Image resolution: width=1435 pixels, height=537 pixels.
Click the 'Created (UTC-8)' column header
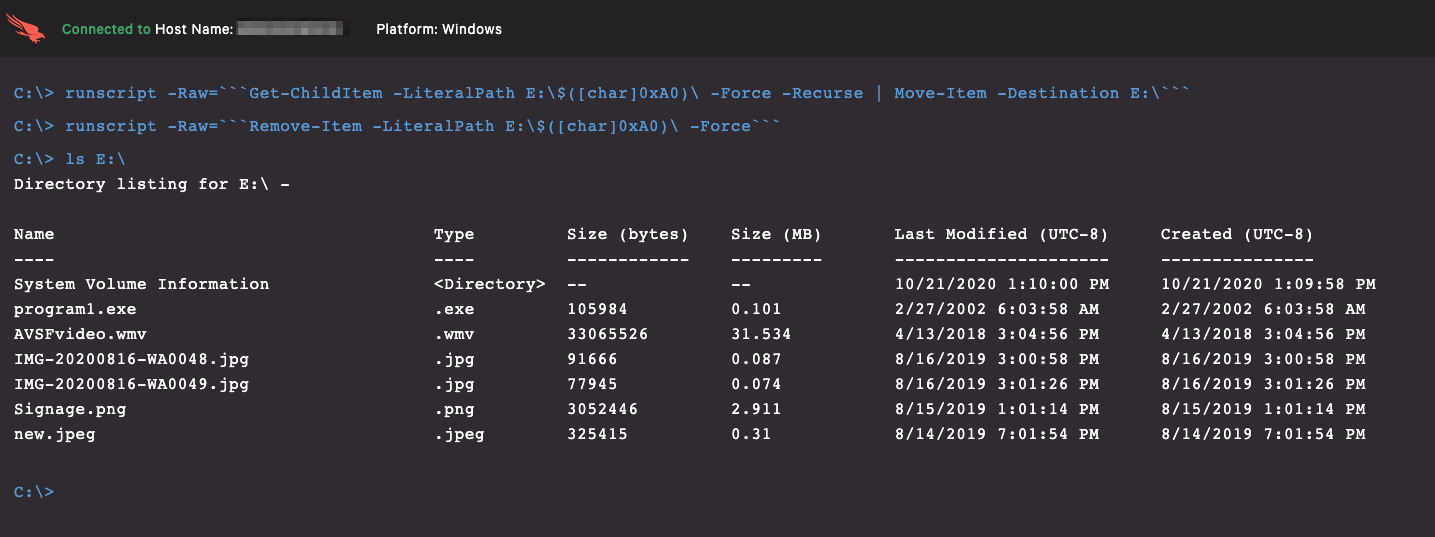click(1237, 234)
